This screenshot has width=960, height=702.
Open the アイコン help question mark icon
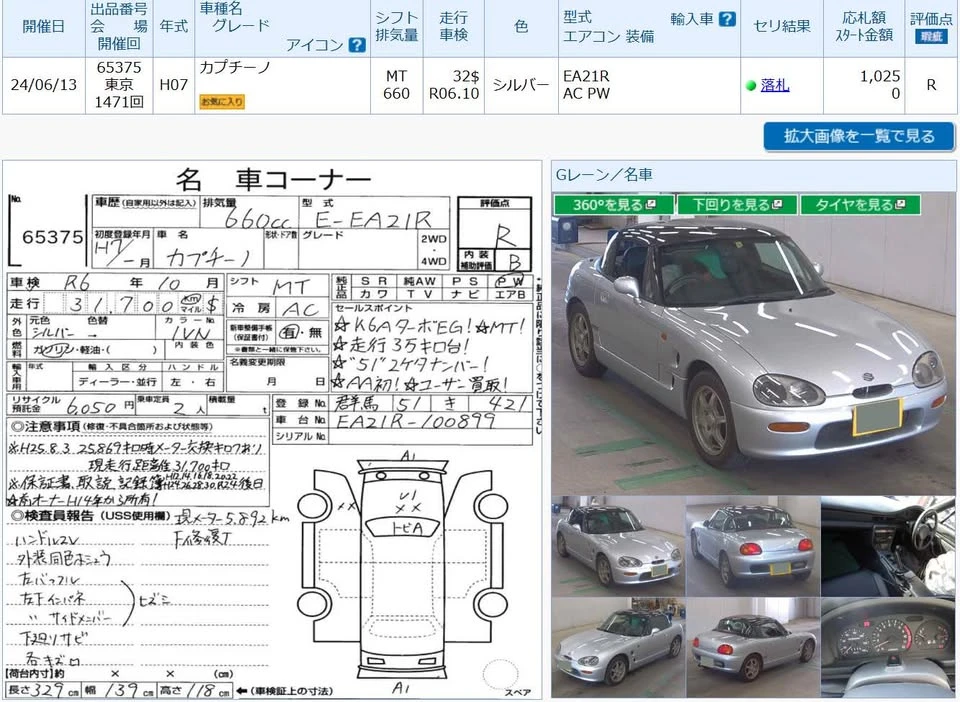(x=356, y=45)
